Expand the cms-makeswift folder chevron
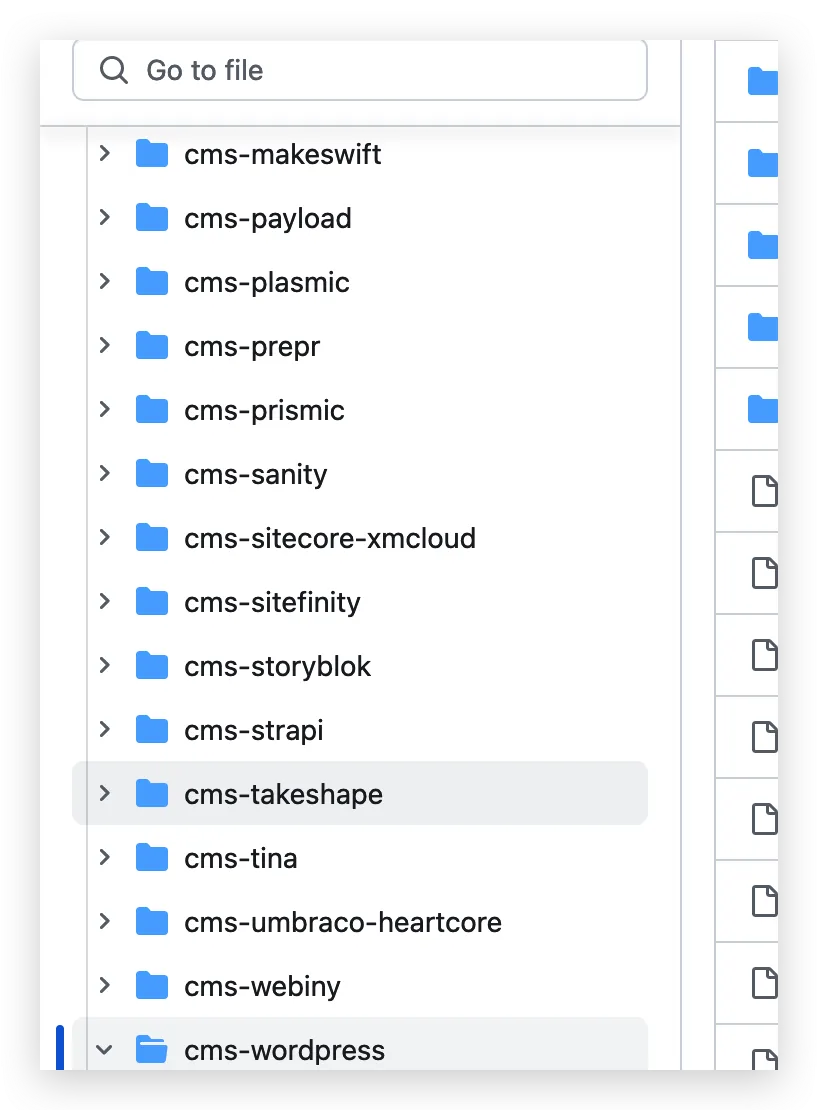 pyautogui.click(x=104, y=154)
